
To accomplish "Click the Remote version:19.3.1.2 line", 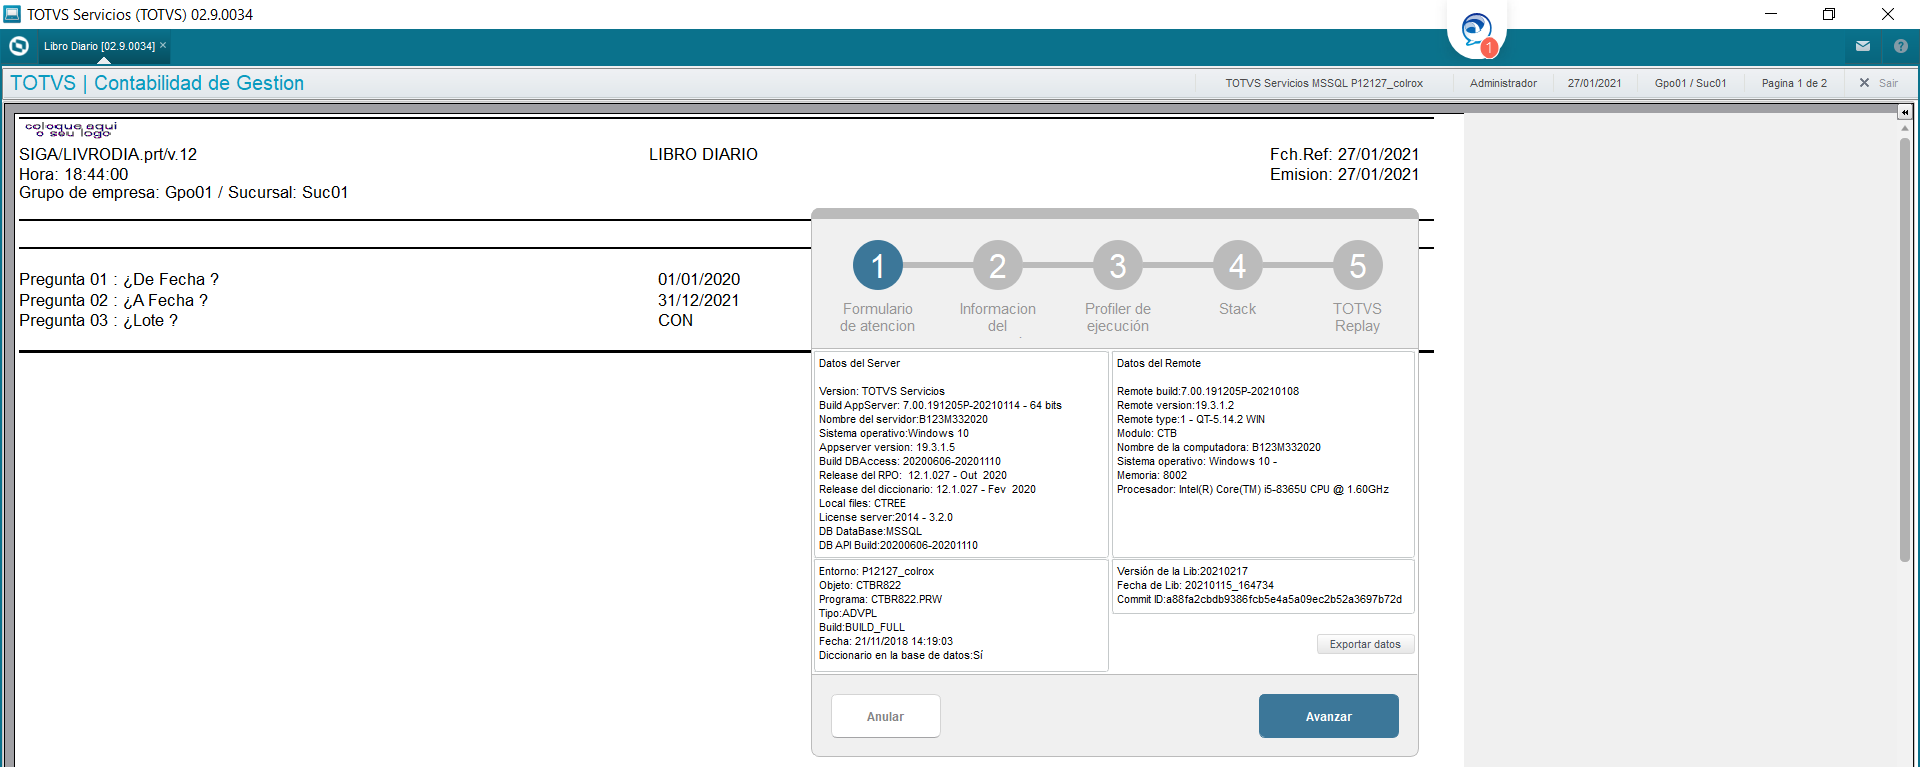I will pos(1175,405).
